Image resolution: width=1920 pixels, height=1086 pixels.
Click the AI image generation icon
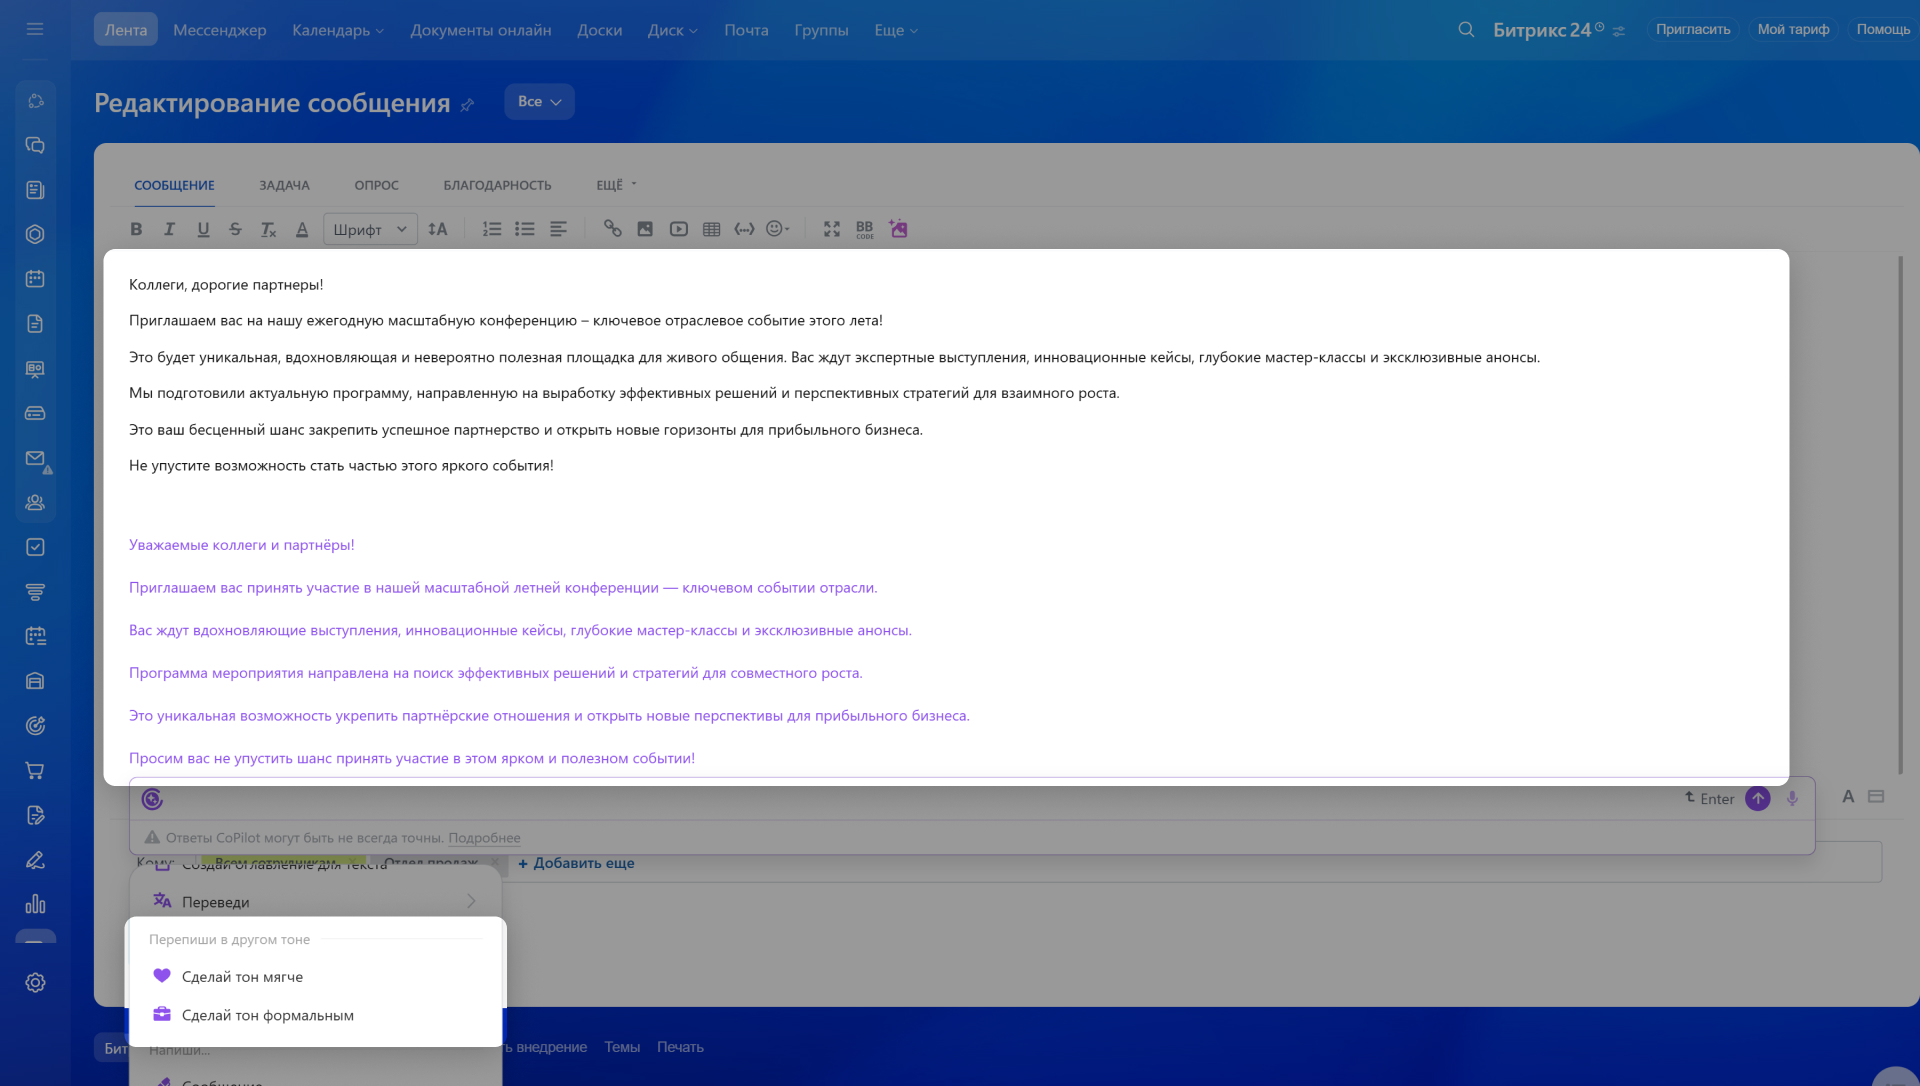point(898,229)
